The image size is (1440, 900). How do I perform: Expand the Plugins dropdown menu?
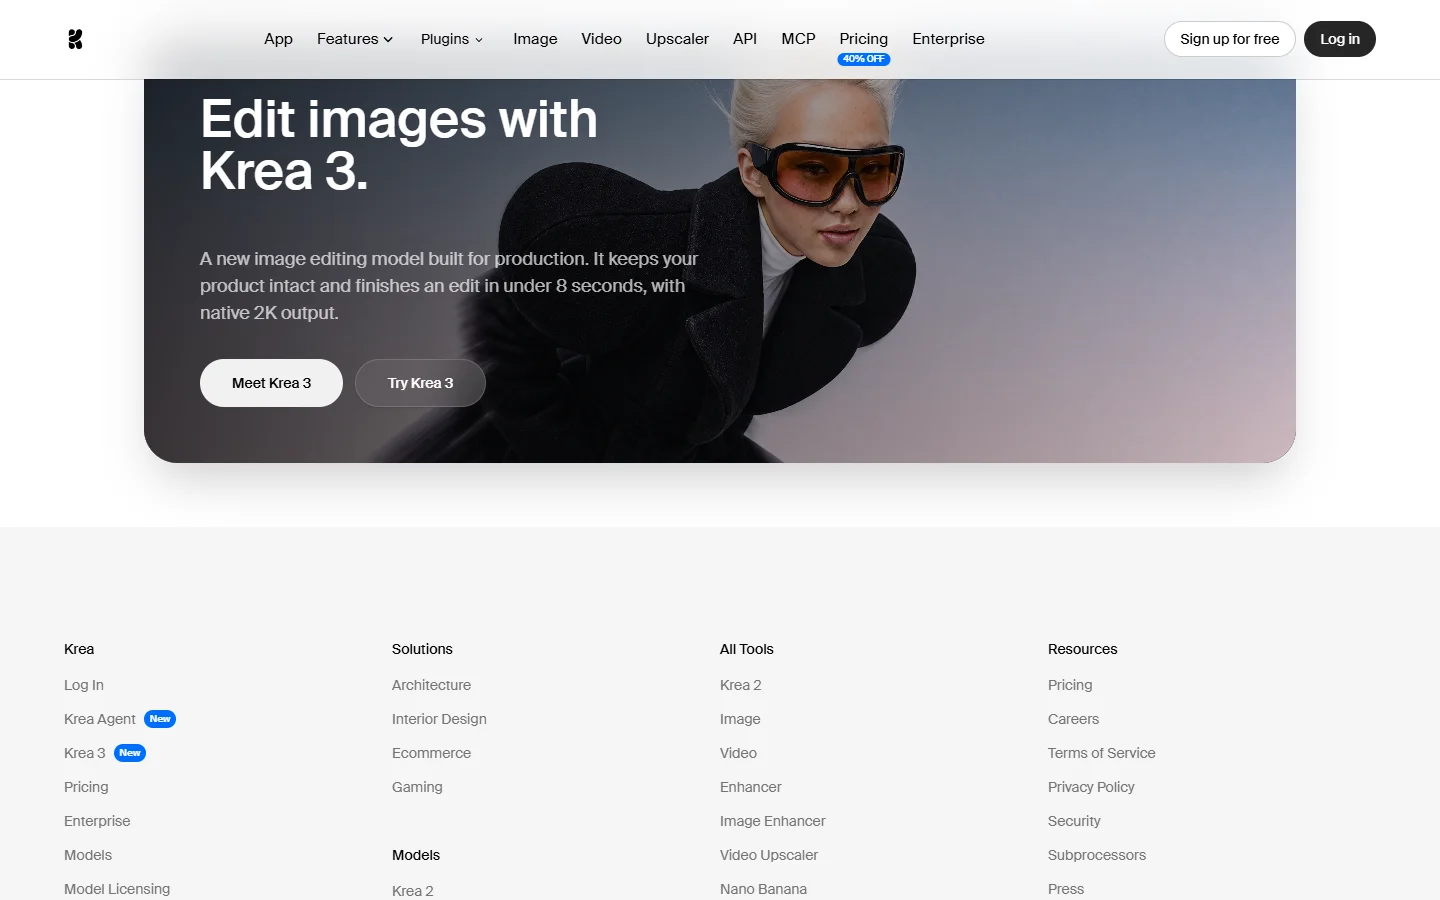[x=452, y=39]
